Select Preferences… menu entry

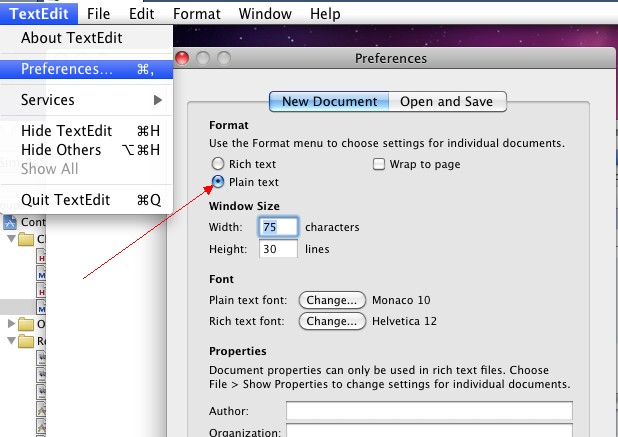pos(86,69)
